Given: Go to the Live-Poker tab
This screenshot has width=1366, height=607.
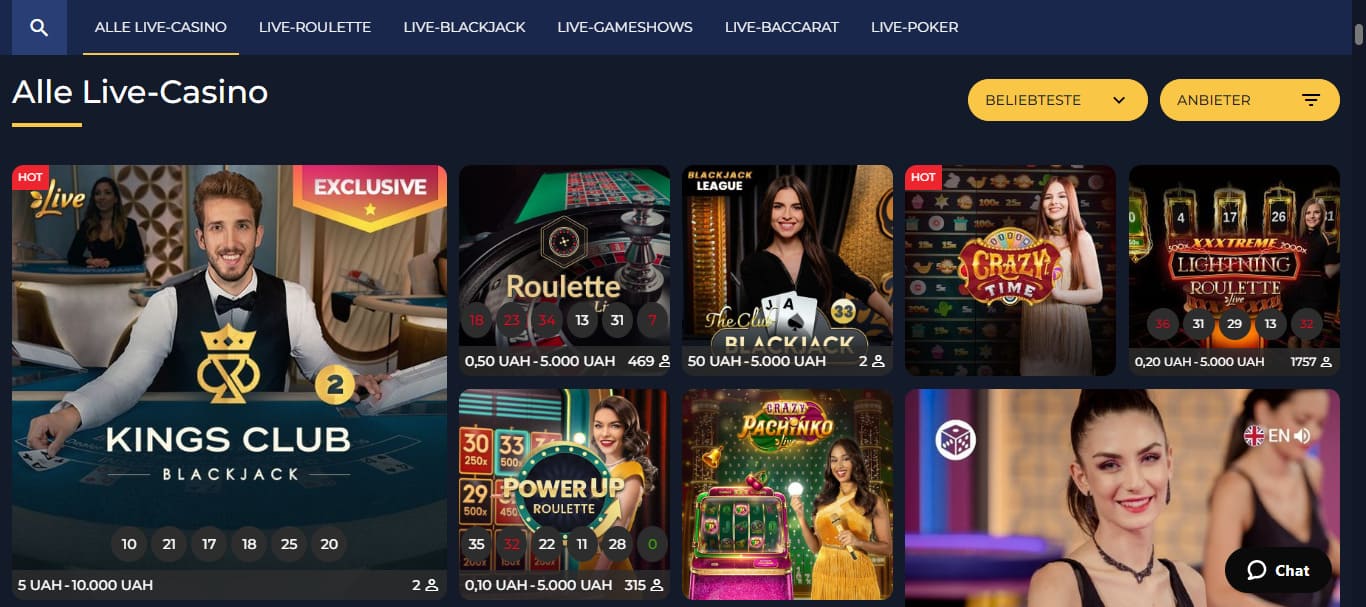Looking at the screenshot, I should tap(914, 27).
